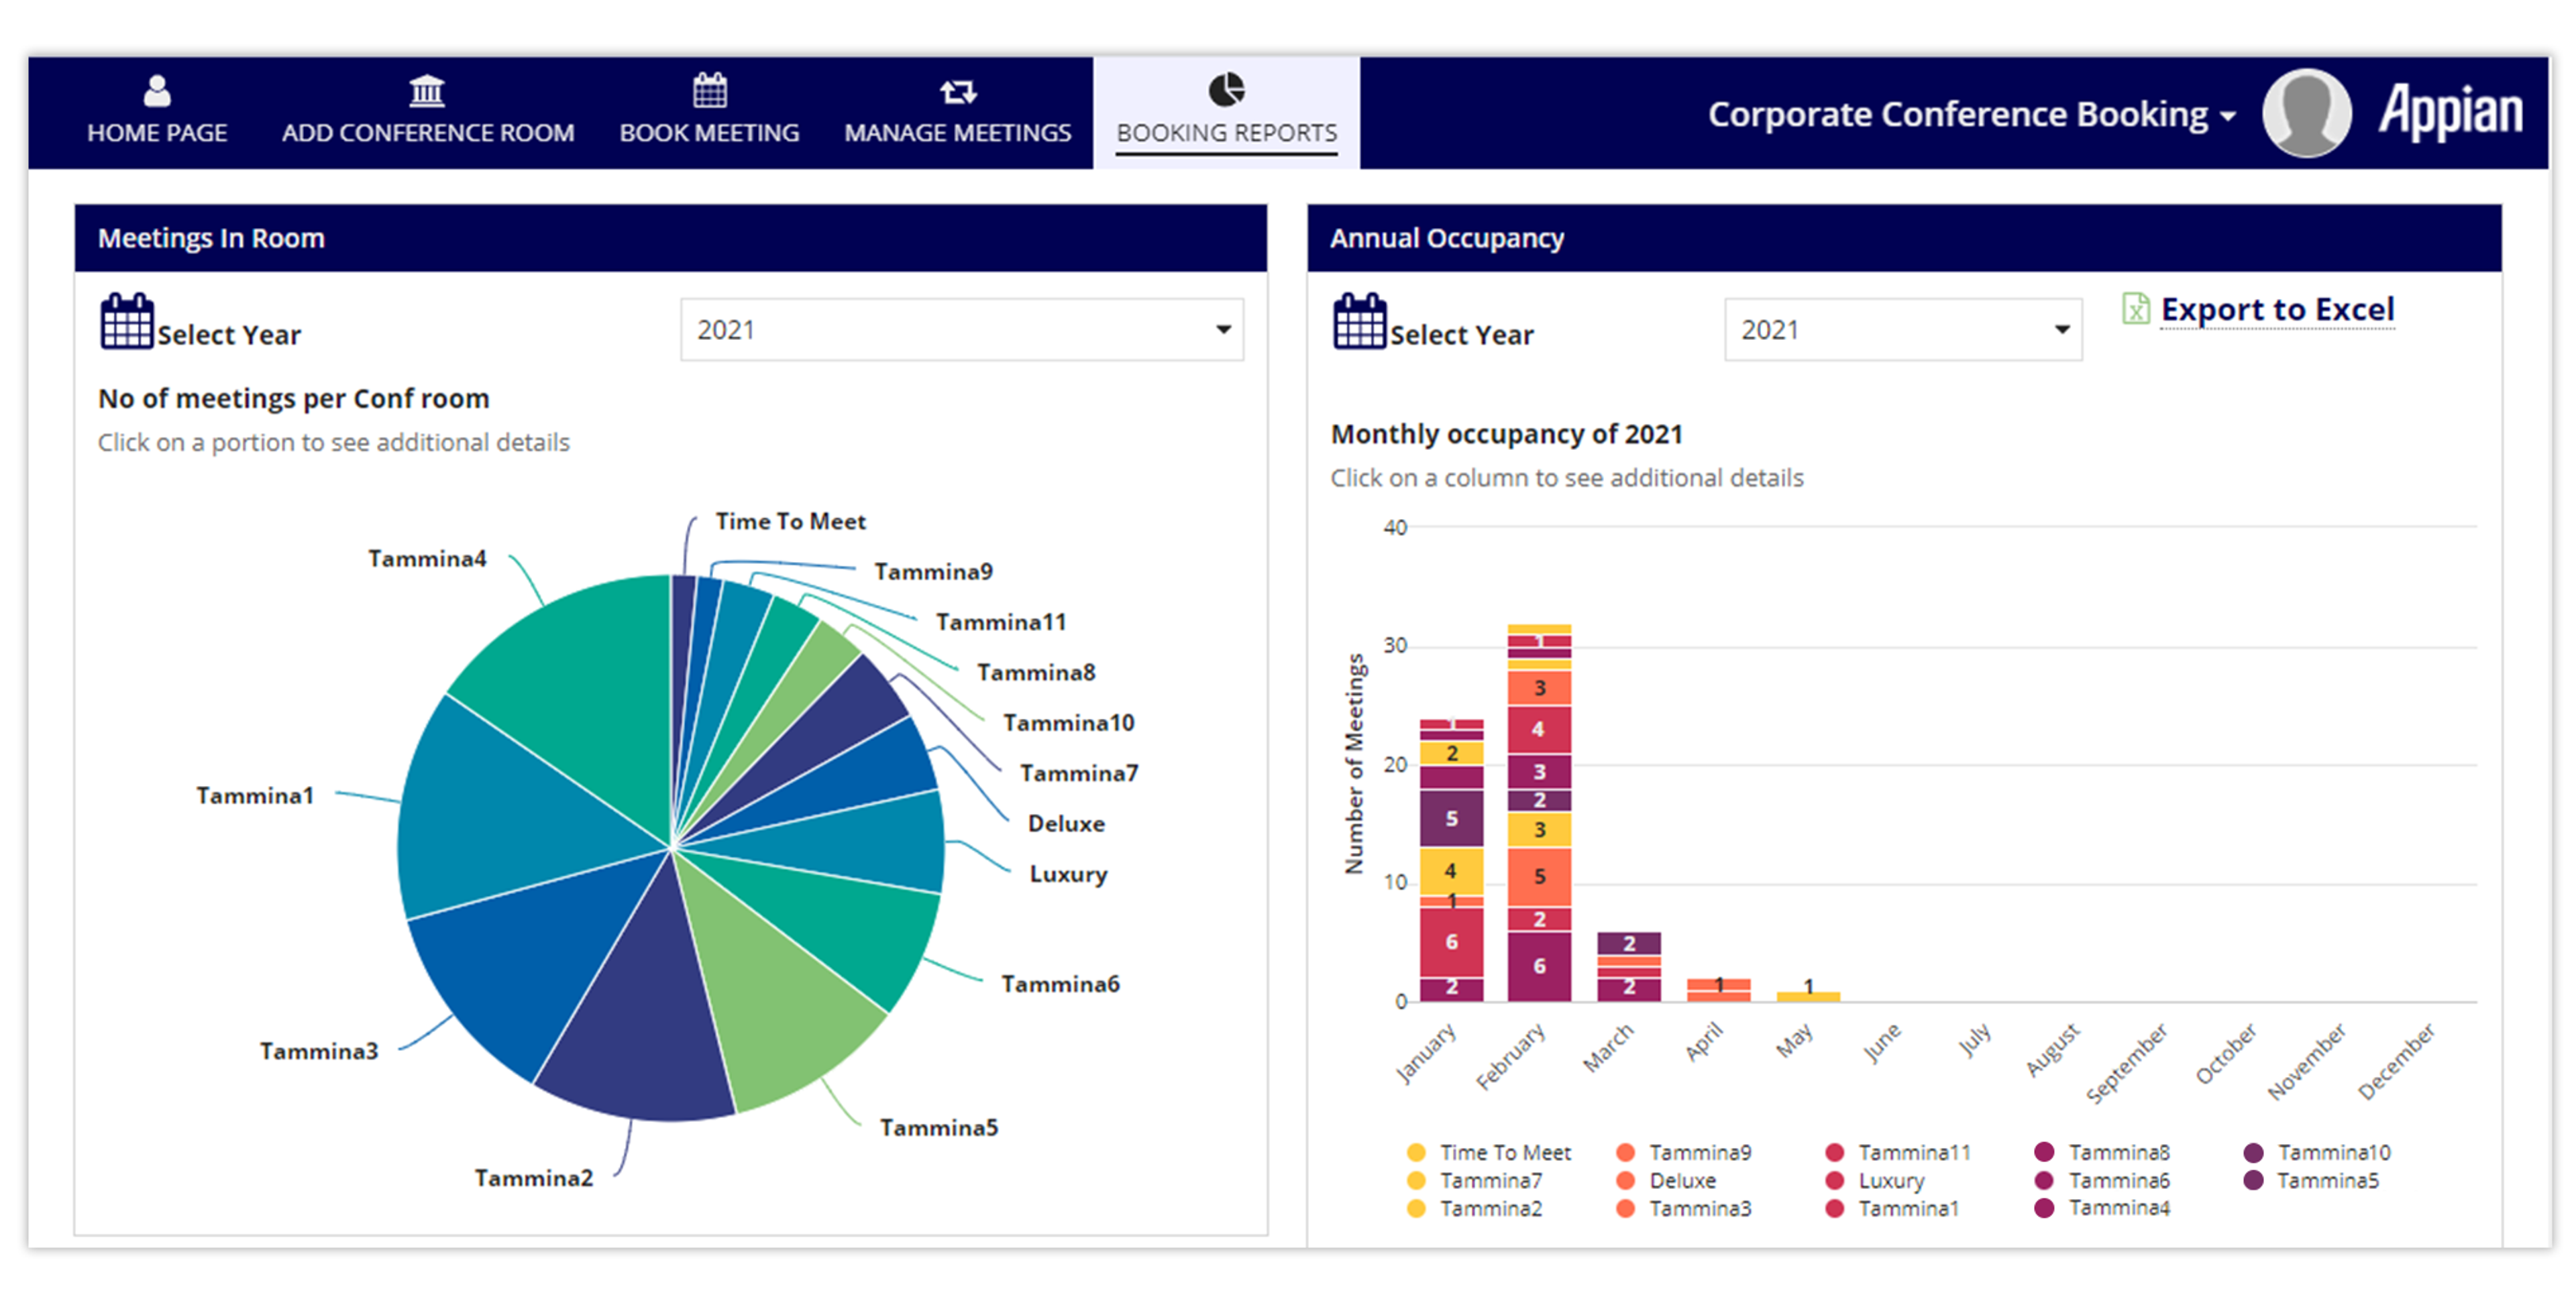Viewport: 2576px width, 1301px height.
Task: Open year dropdown in Meetings In Room
Action: click(x=962, y=329)
